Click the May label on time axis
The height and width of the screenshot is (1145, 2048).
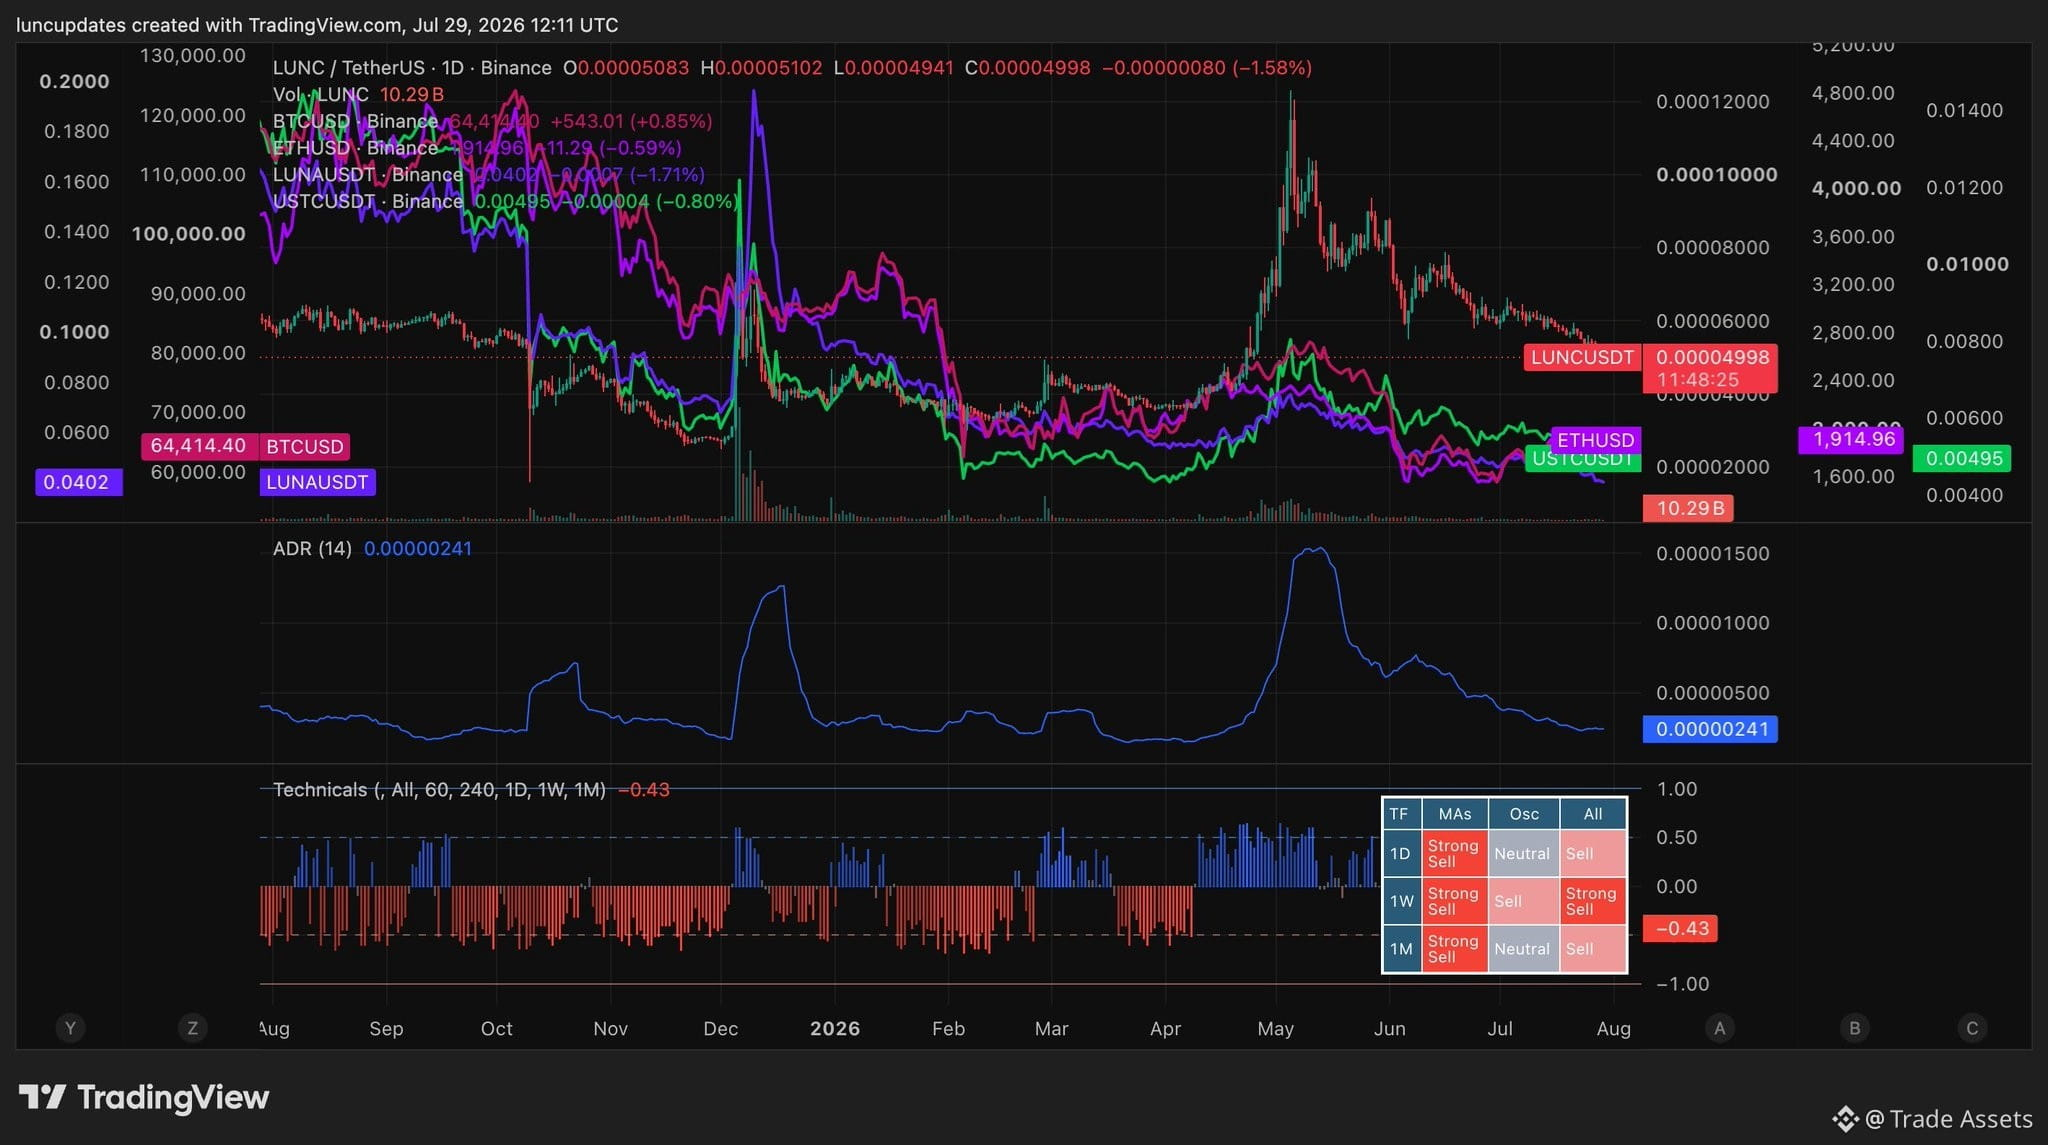click(x=1276, y=1029)
